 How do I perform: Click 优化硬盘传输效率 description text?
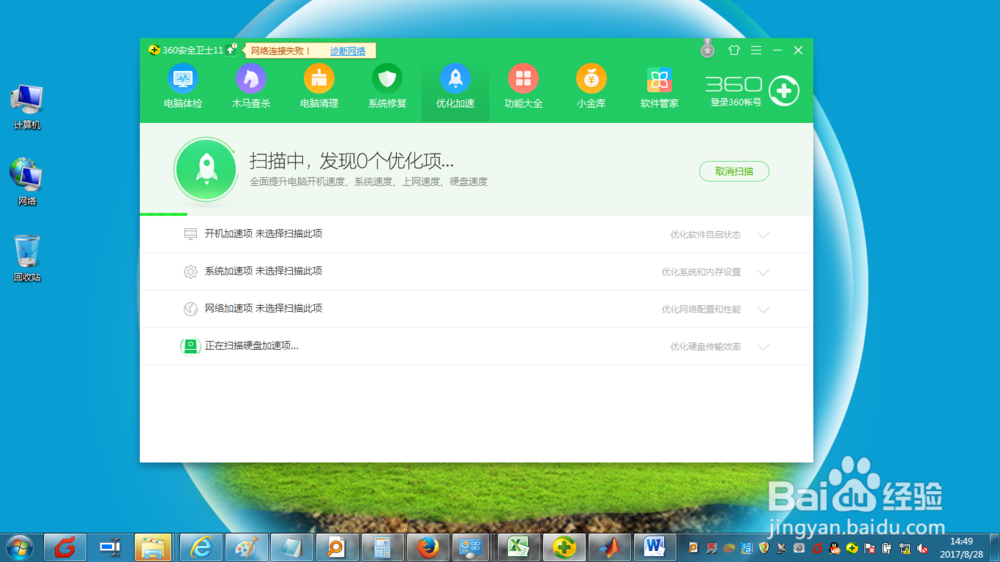tap(705, 347)
